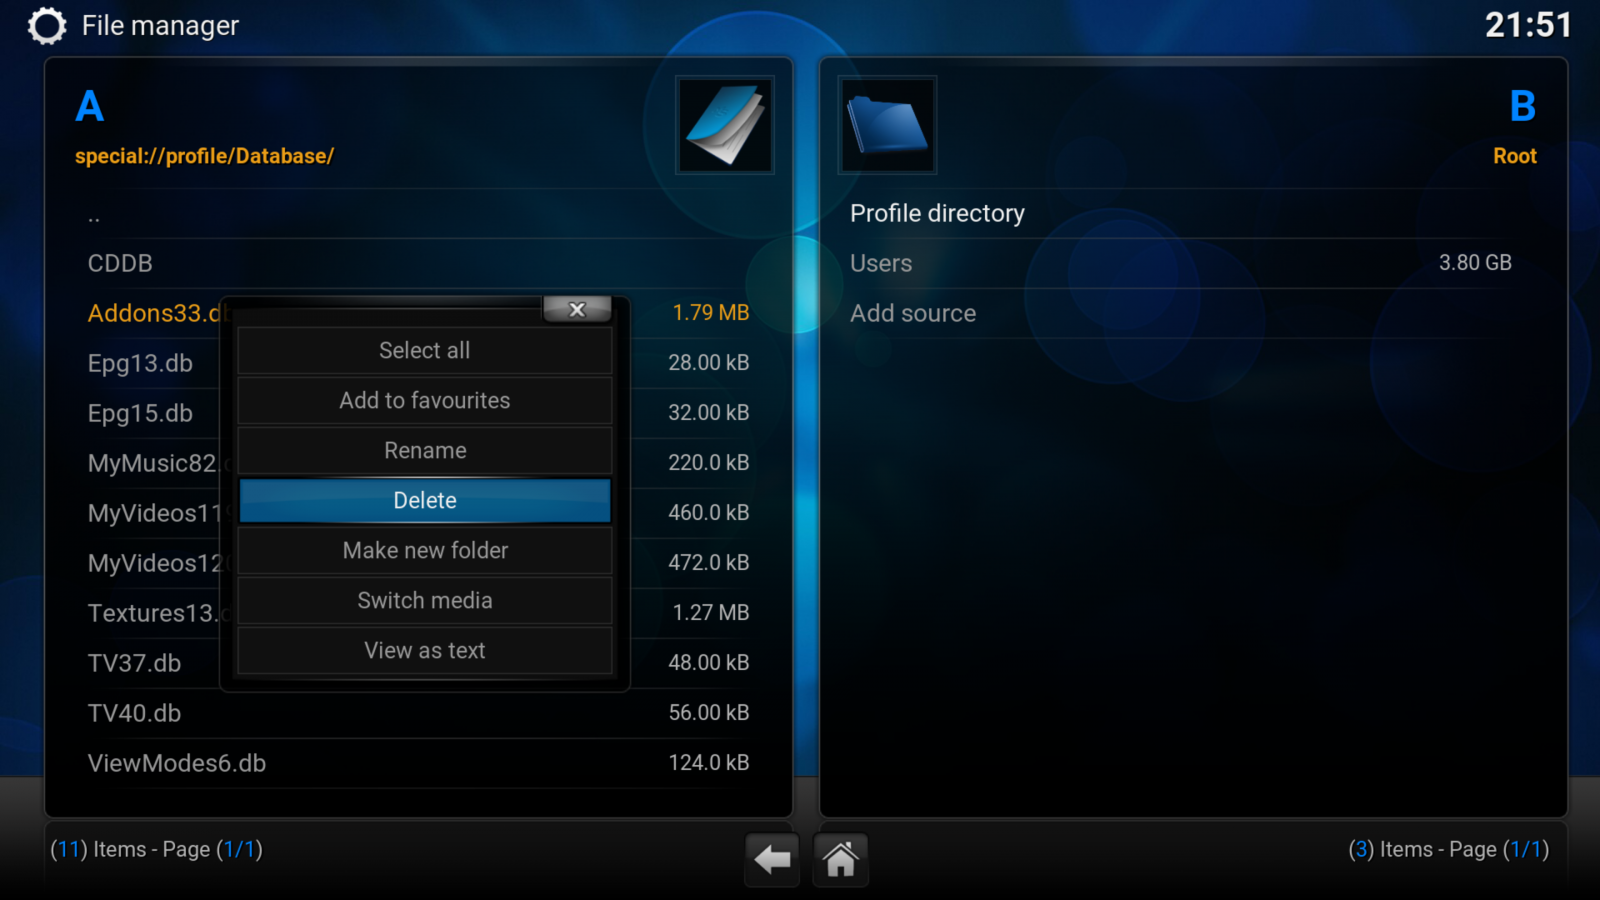The image size is (1600, 900).
Task: Open Profile directory in panel B
Action: [x=937, y=214]
